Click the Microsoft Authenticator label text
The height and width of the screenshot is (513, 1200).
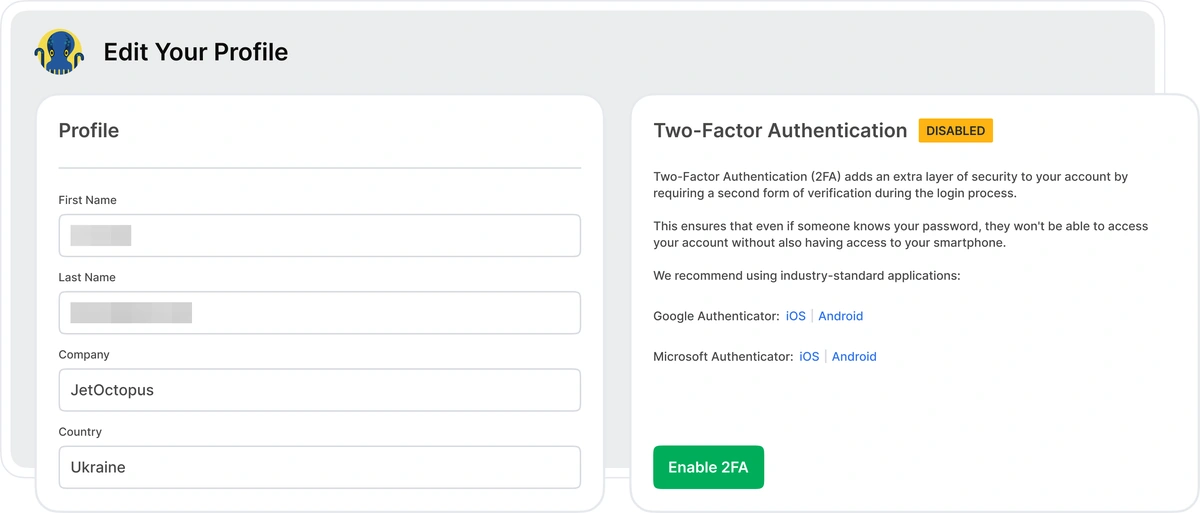(723, 357)
